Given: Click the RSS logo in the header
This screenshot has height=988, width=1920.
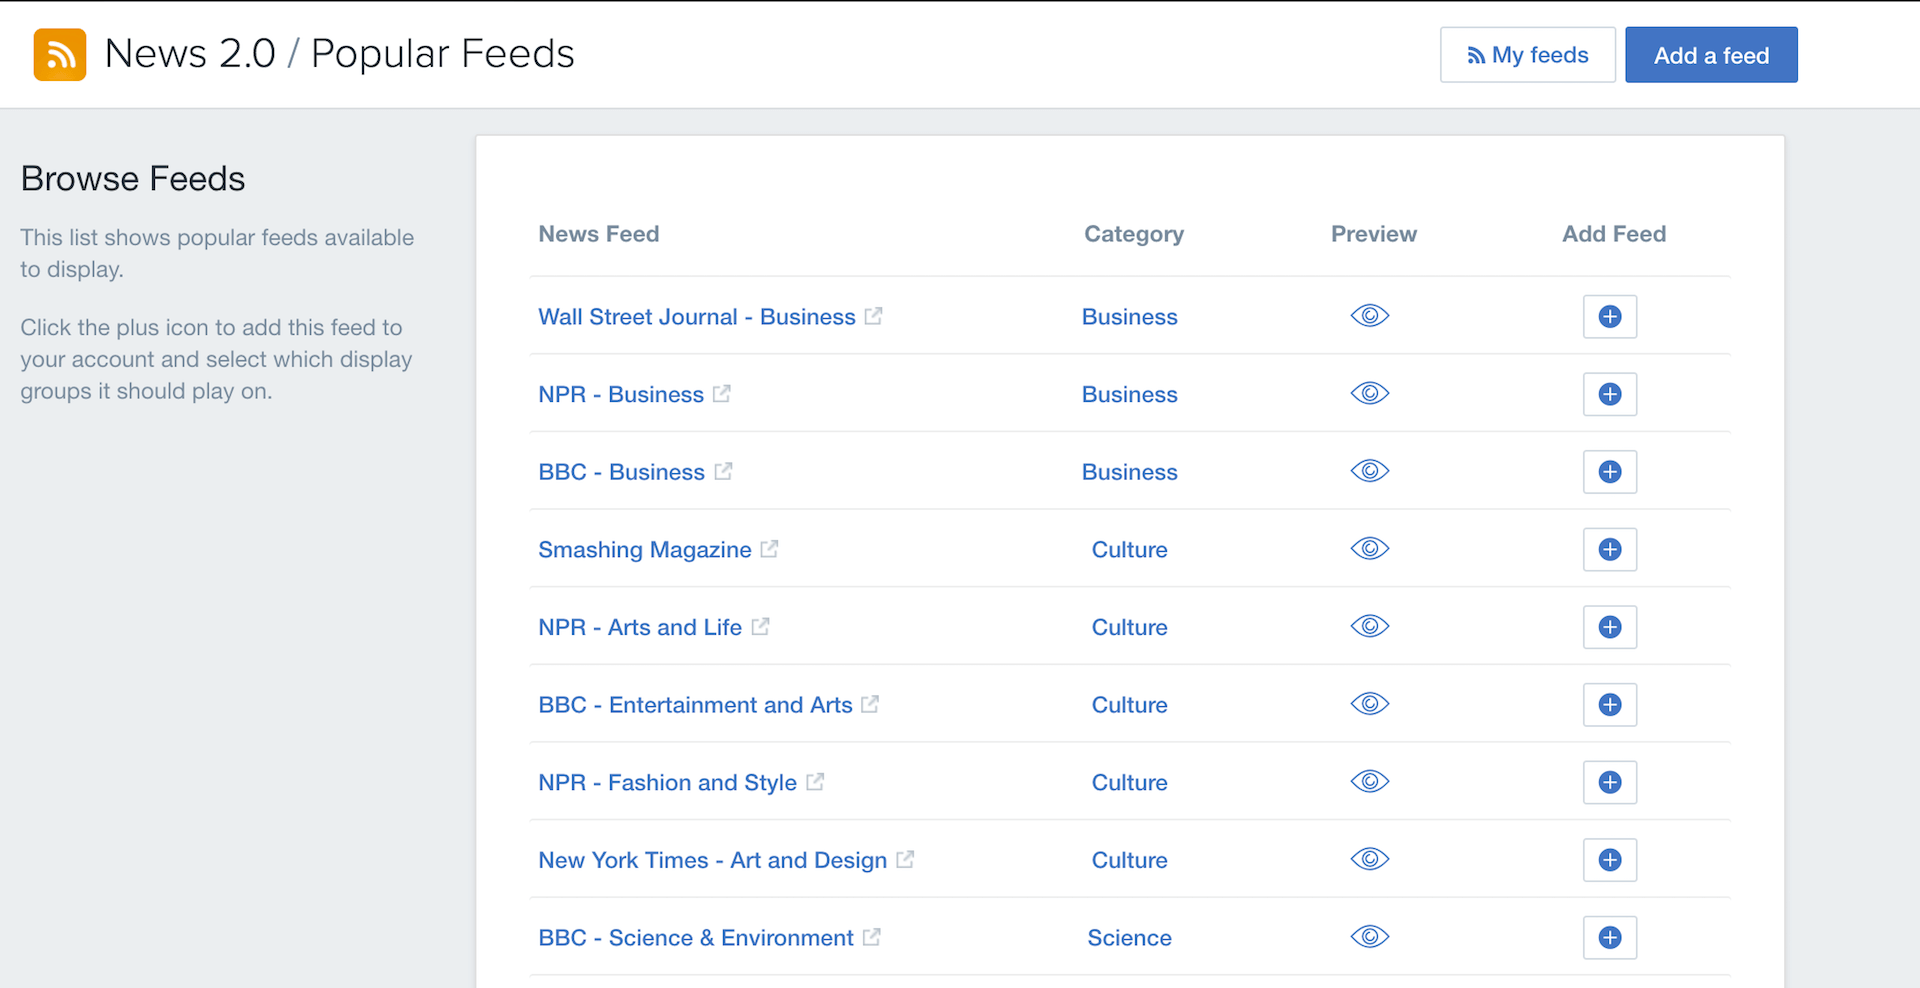Looking at the screenshot, I should tap(59, 54).
